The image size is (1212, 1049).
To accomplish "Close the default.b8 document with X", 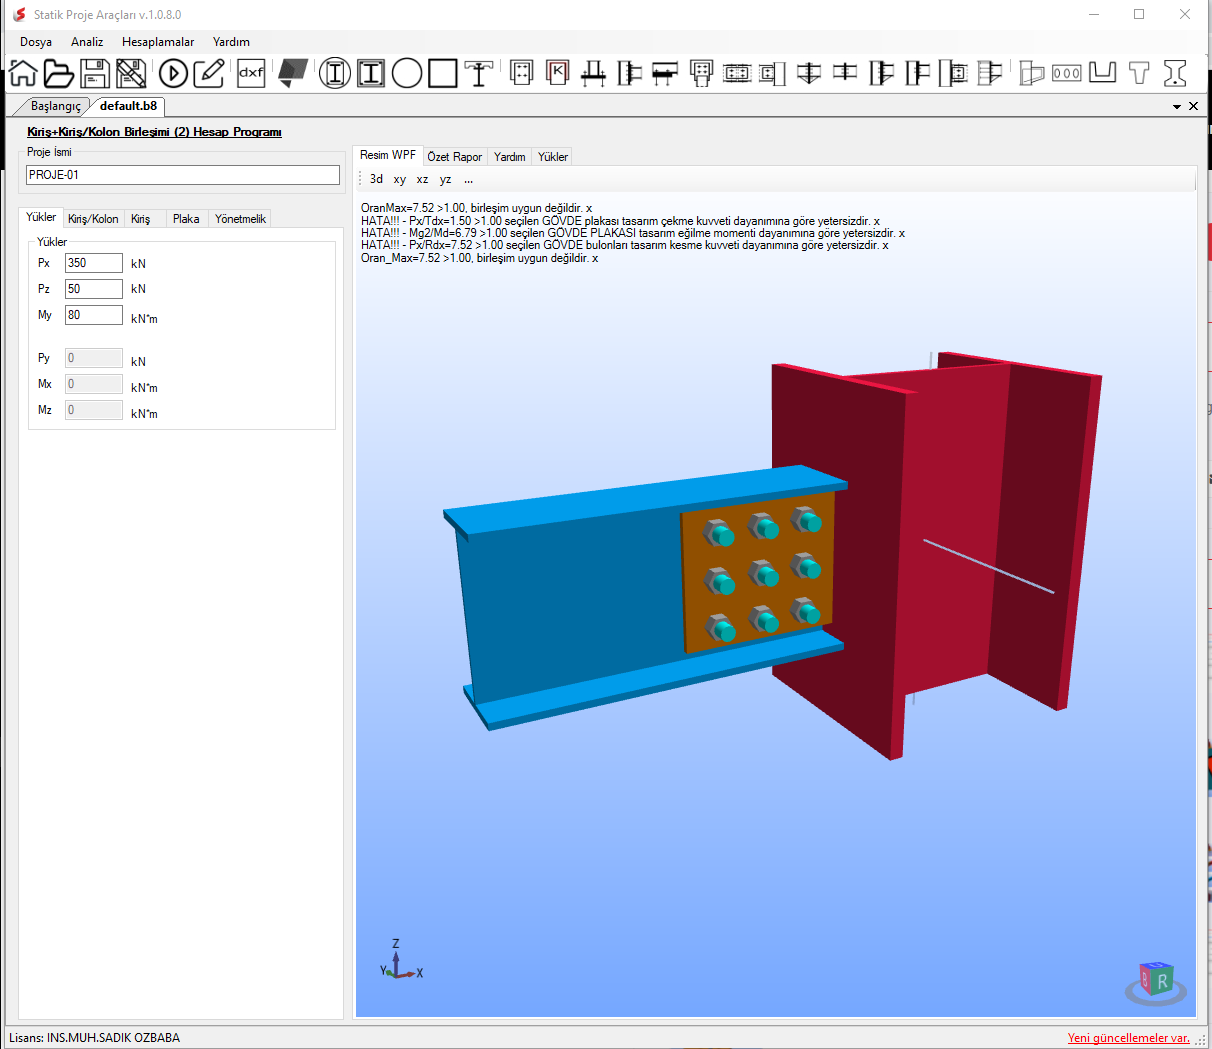I will click(1193, 106).
